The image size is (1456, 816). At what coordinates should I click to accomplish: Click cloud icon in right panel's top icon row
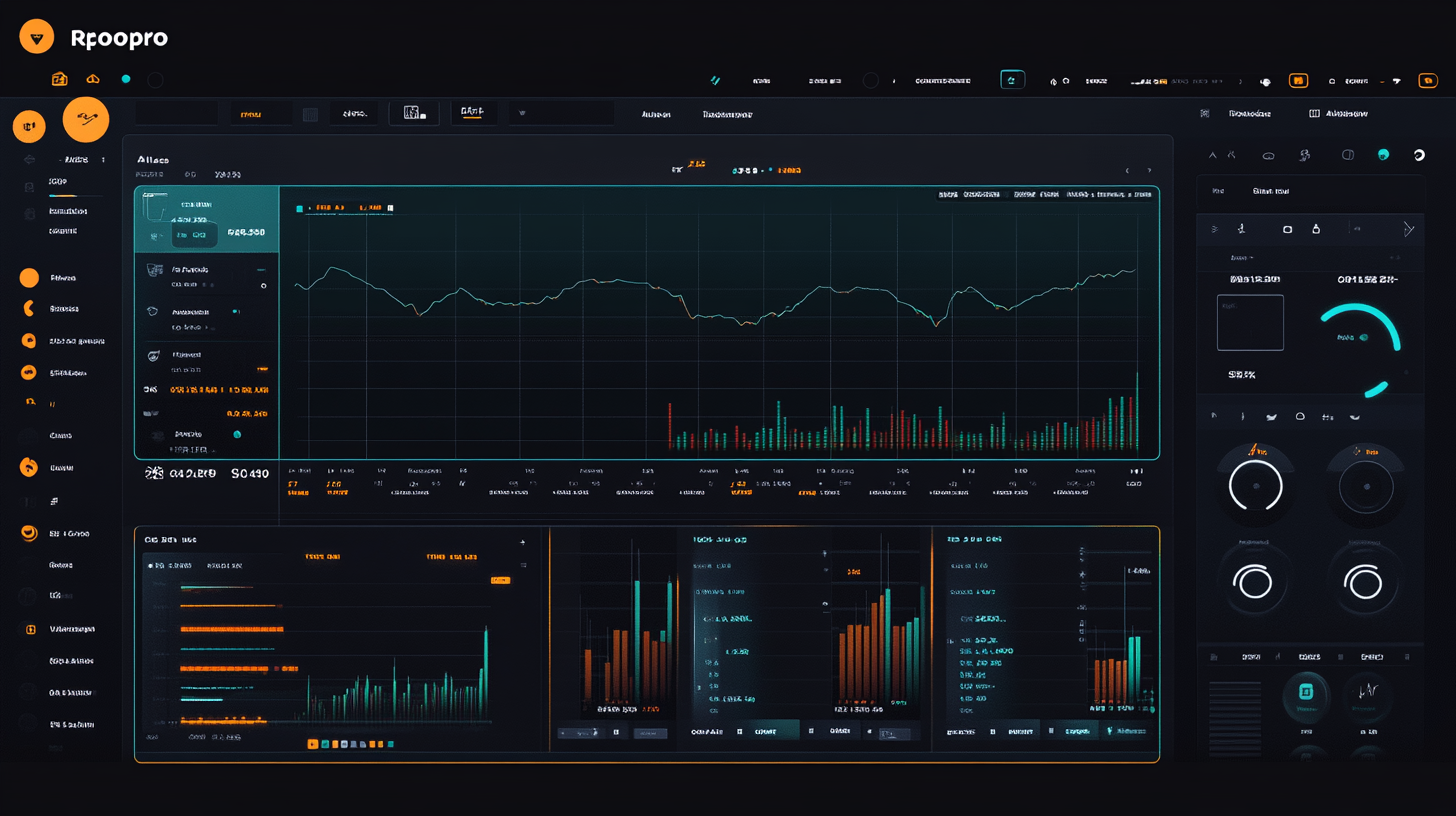click(x=1268, y=155)
